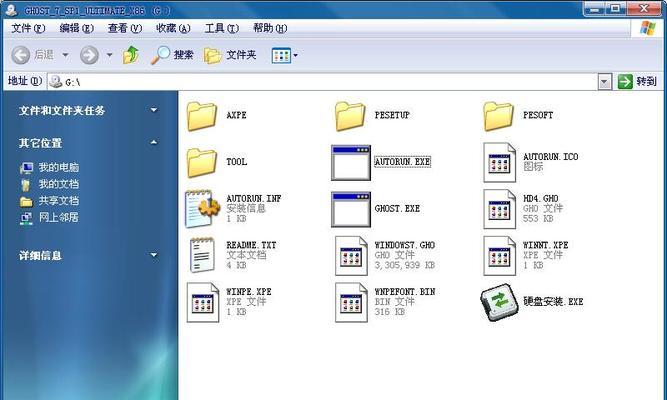Expand File and Folder Tasks (文件和文件夹任务) panel
The width and height of the screenshot is (667, 400).
[x=154, y=110]
